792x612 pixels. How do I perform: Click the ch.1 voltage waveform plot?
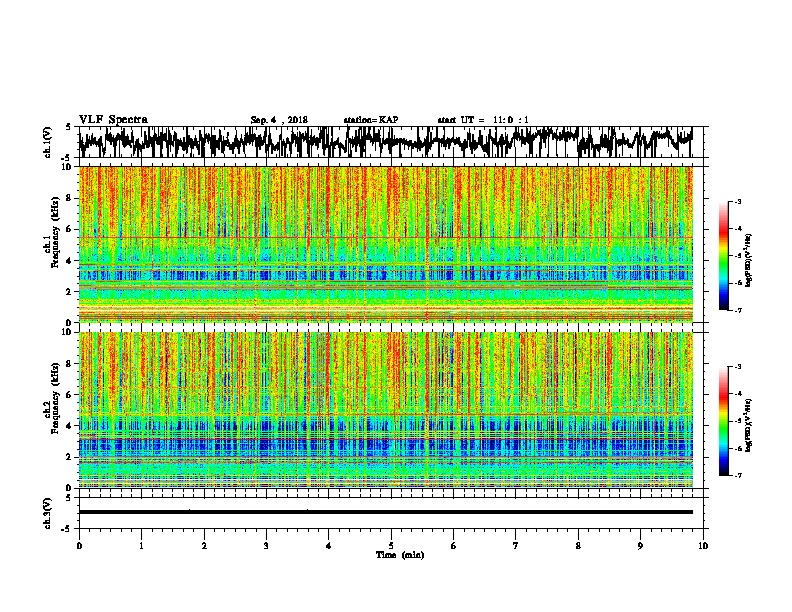[386, 142]
